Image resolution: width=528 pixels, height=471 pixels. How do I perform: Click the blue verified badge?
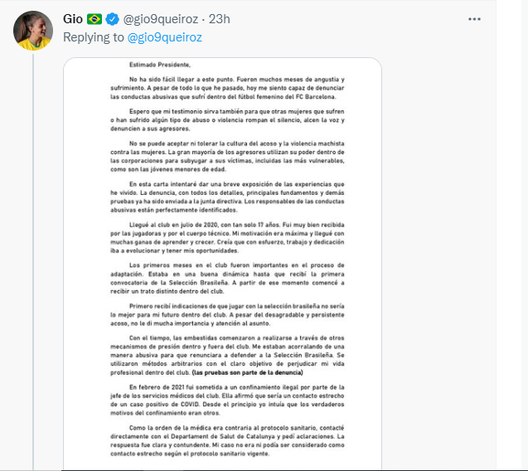[x=112, y=19]
